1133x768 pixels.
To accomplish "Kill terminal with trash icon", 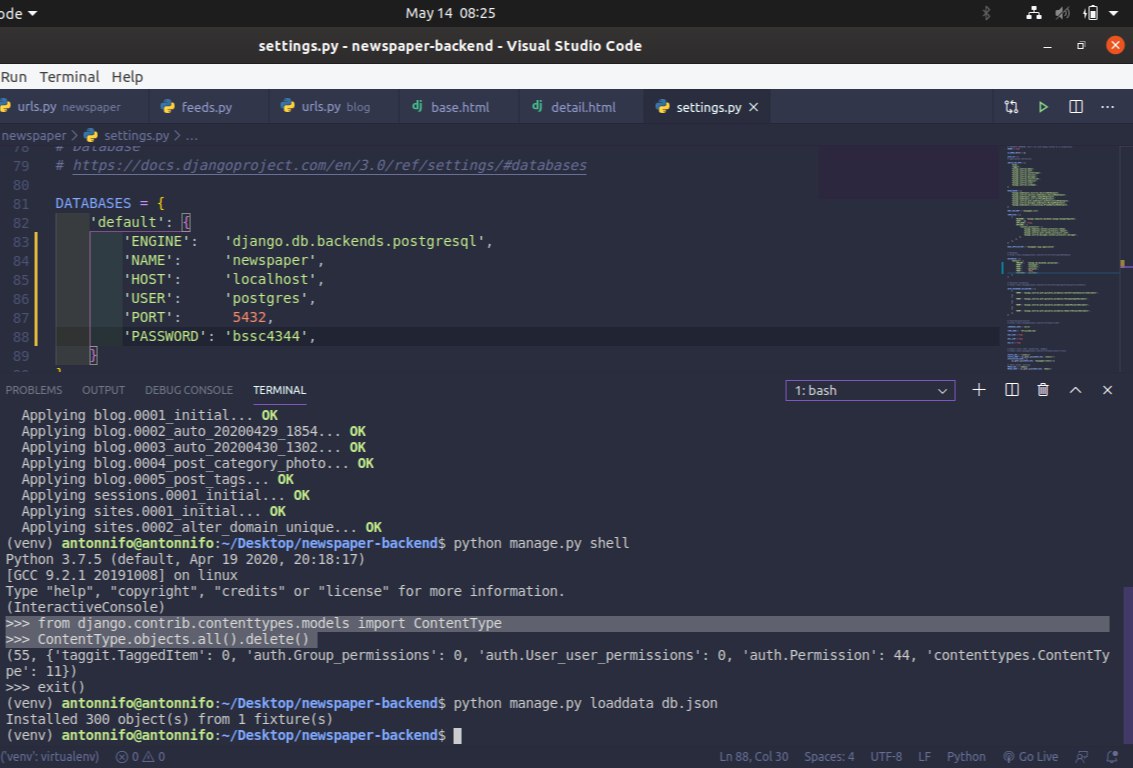I will (x=1043, y=390).
